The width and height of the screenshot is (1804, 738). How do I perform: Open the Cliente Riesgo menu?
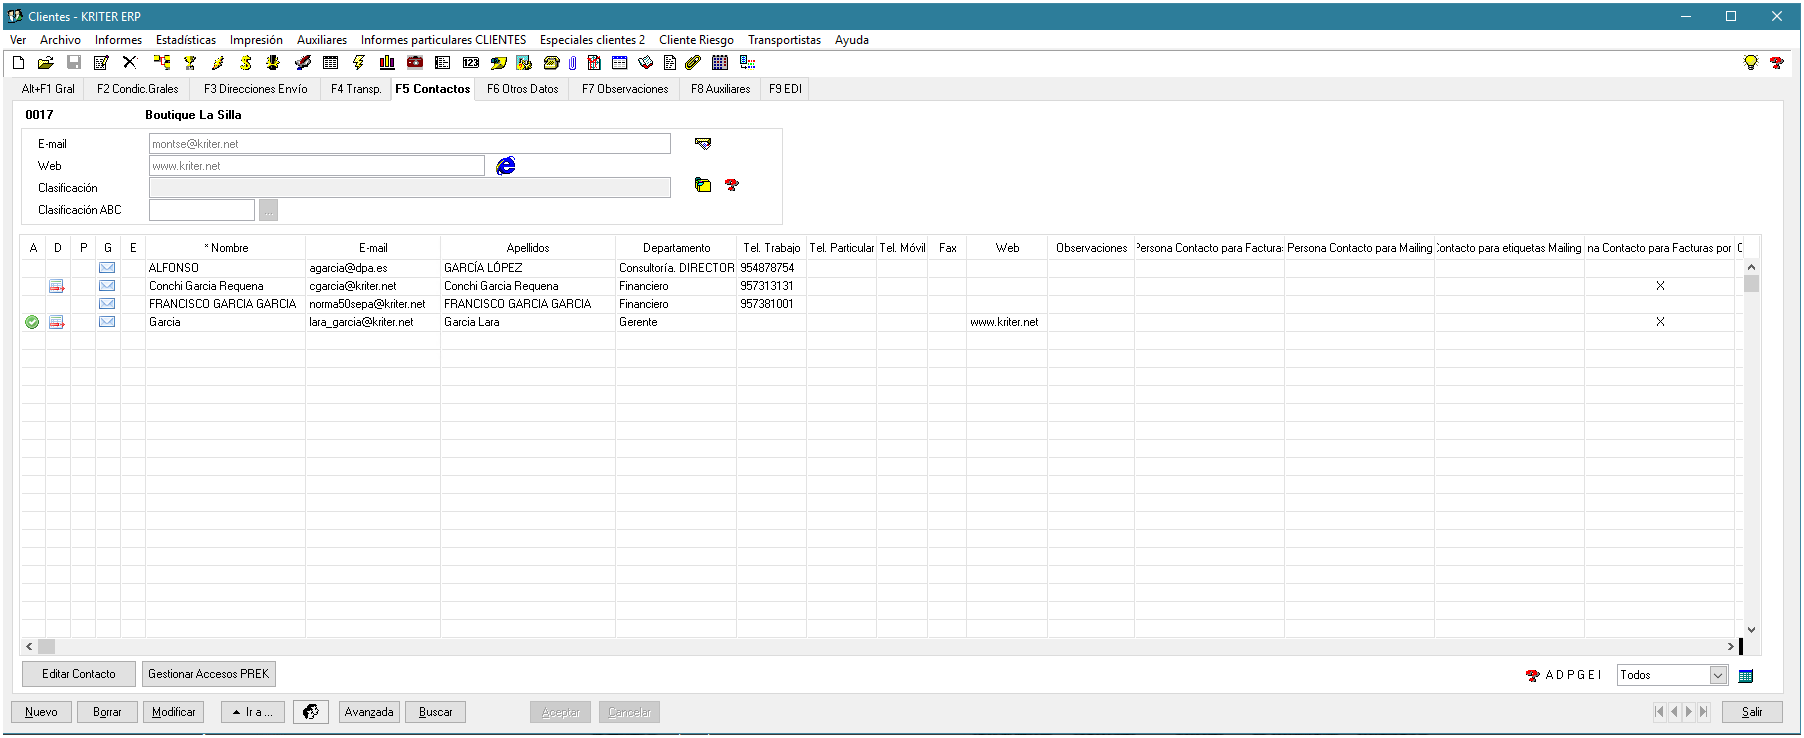(696, 40)
